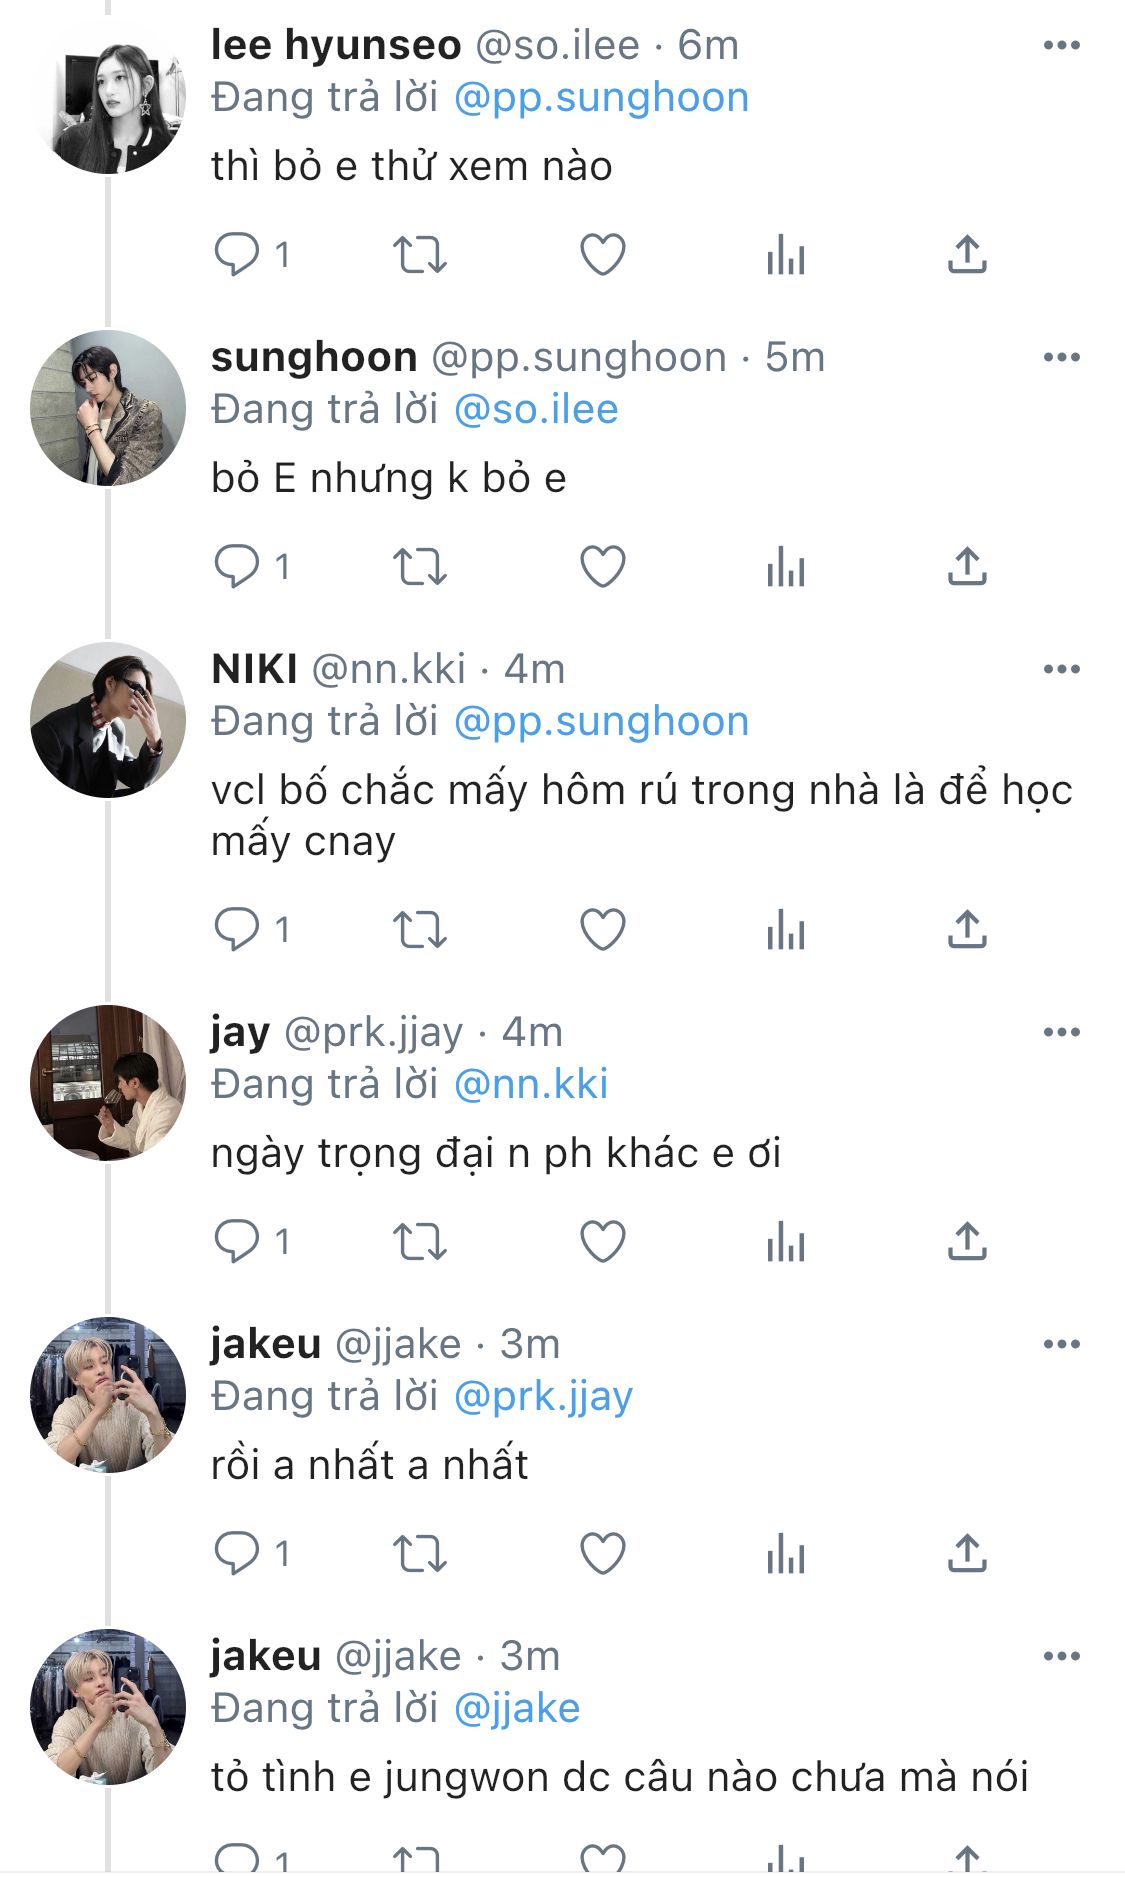Open three-dot menu on jay's tweet
Image resolution: width=1125 pixels, height=1878 pixels.
point(1061,1032)
